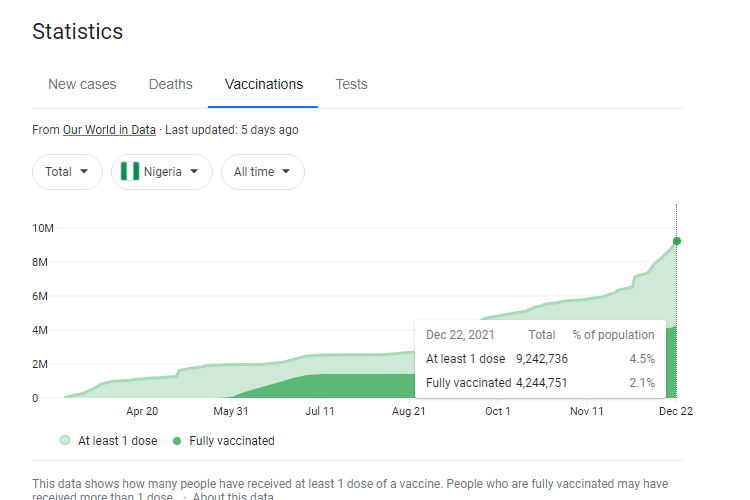The width and height of the screenshot is (750, 500).
Task: Open the All time range dropdown
Action: (263, 172)
